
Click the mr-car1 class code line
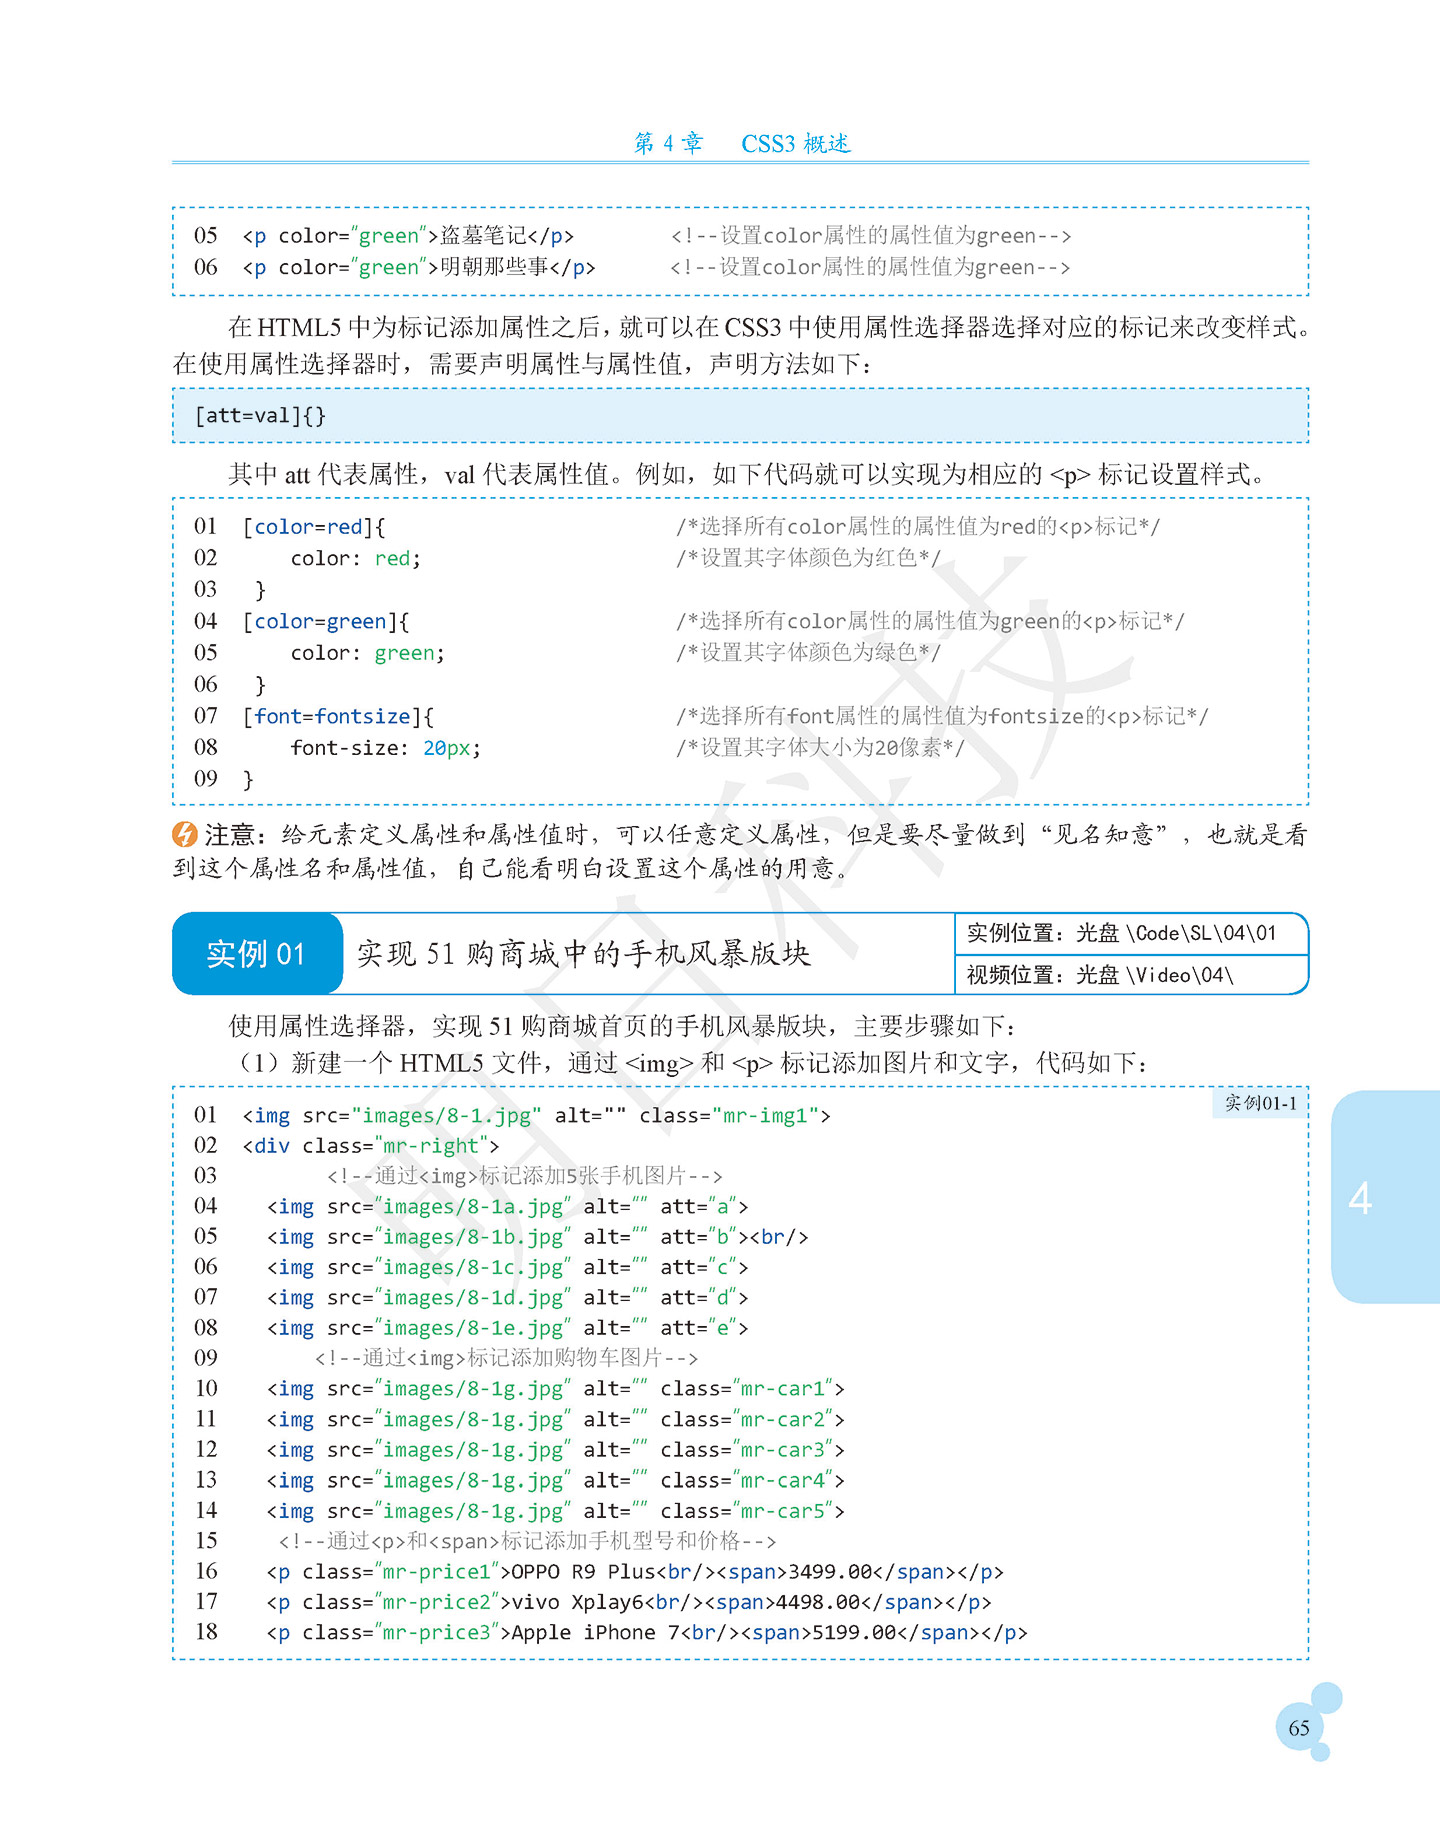(x=555, y=1389)
